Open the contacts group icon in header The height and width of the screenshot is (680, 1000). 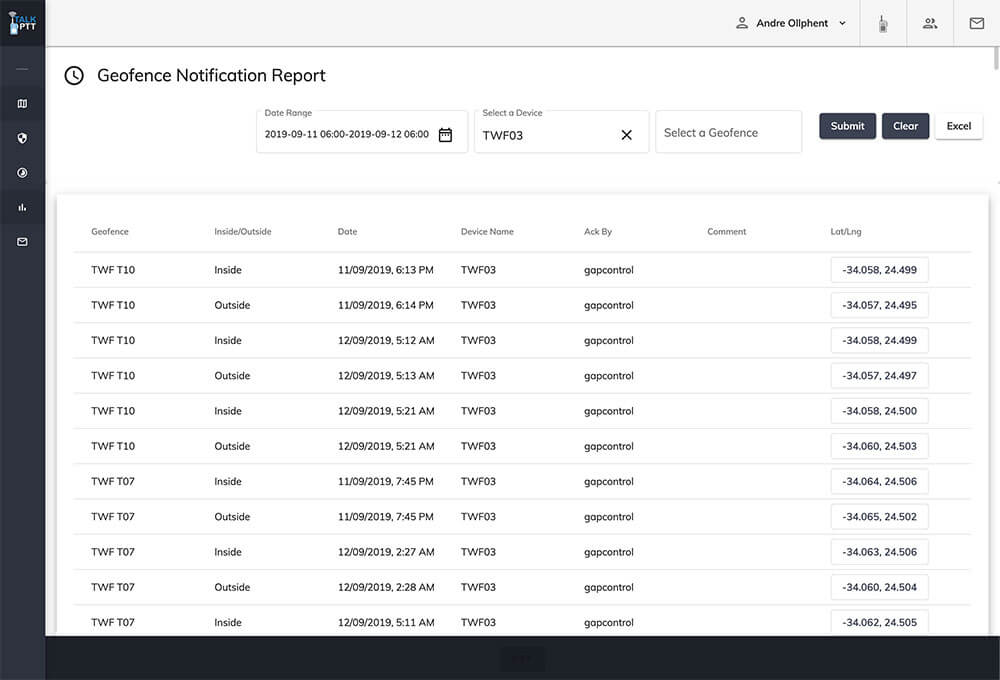click(x=930, y=24)
